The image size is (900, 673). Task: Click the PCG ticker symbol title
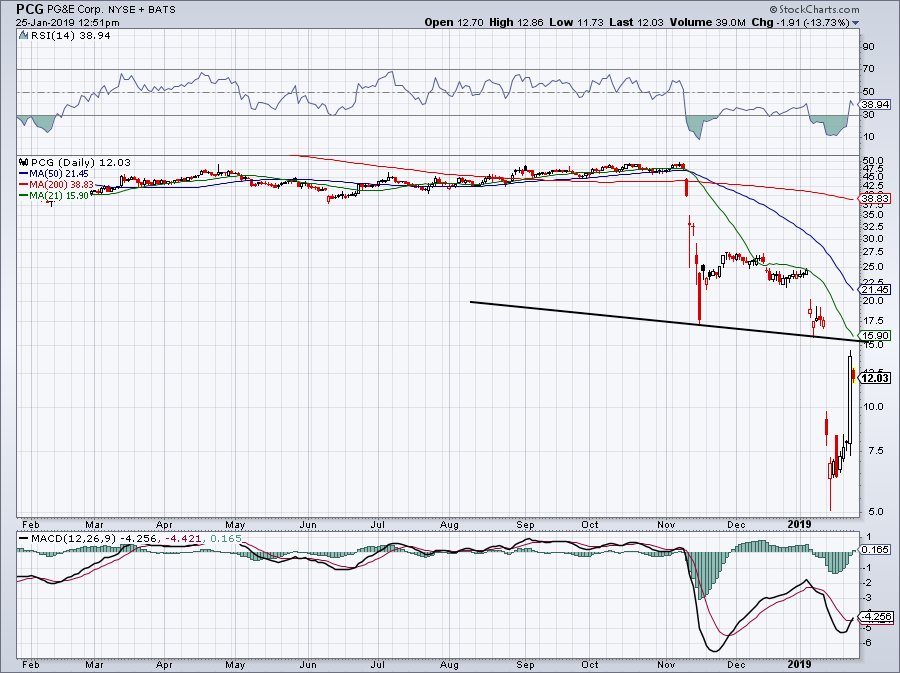click(x=30, y=9)
